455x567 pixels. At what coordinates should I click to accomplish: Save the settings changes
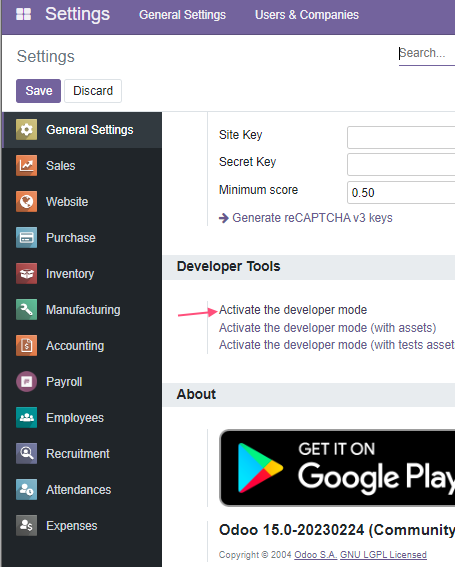coord(38,91)
